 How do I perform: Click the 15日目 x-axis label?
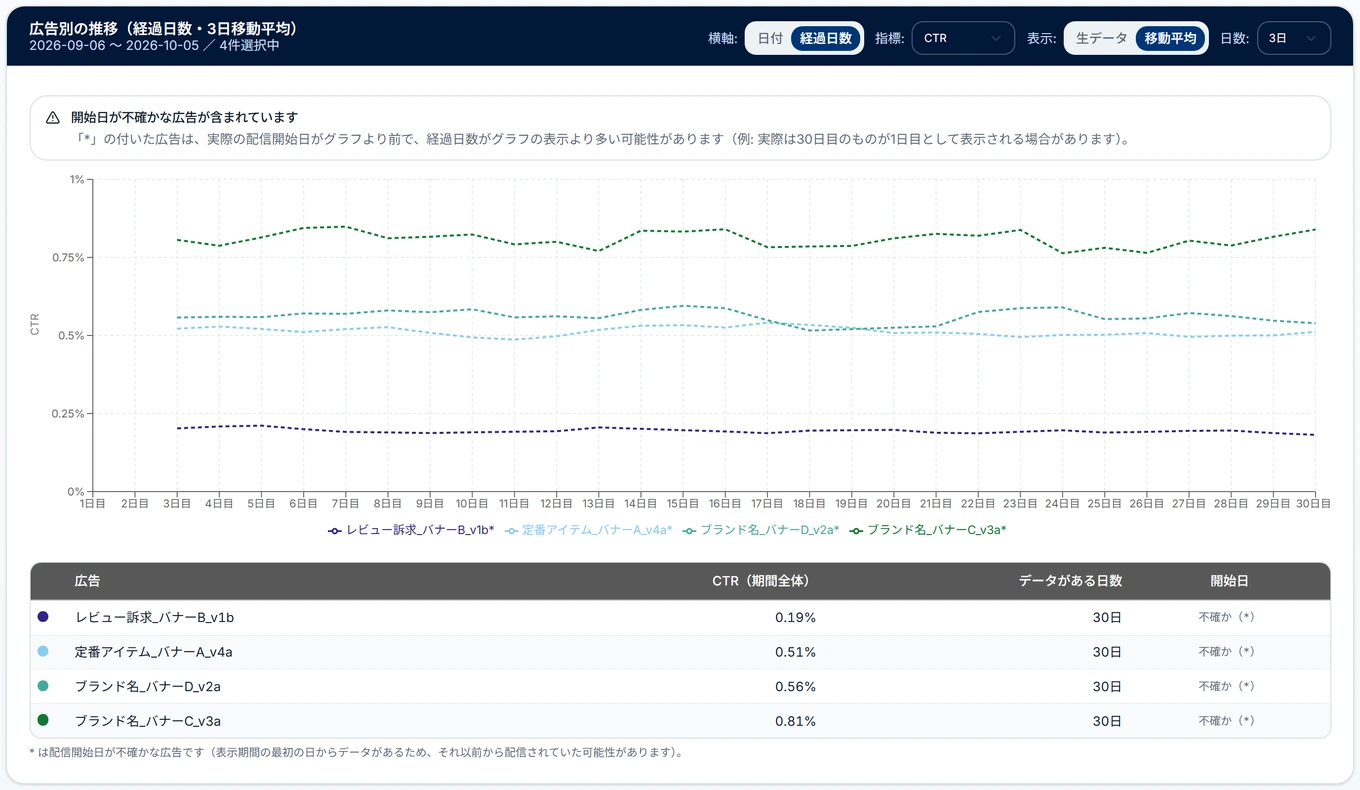(x=682, y=502)
